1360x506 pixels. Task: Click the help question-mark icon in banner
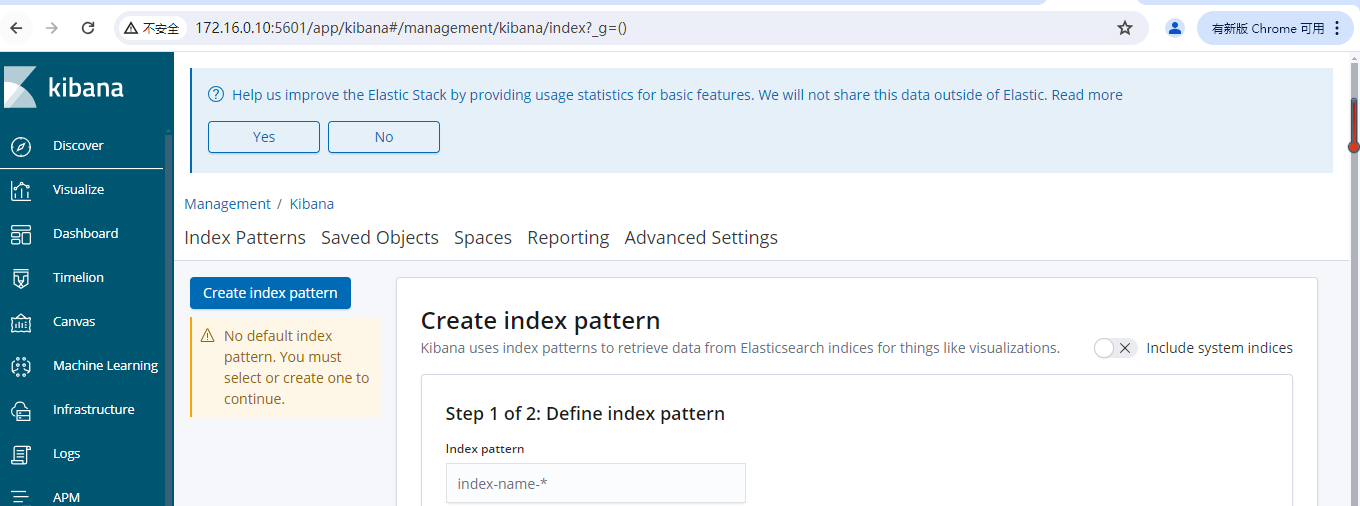click(x=216, y=95)
